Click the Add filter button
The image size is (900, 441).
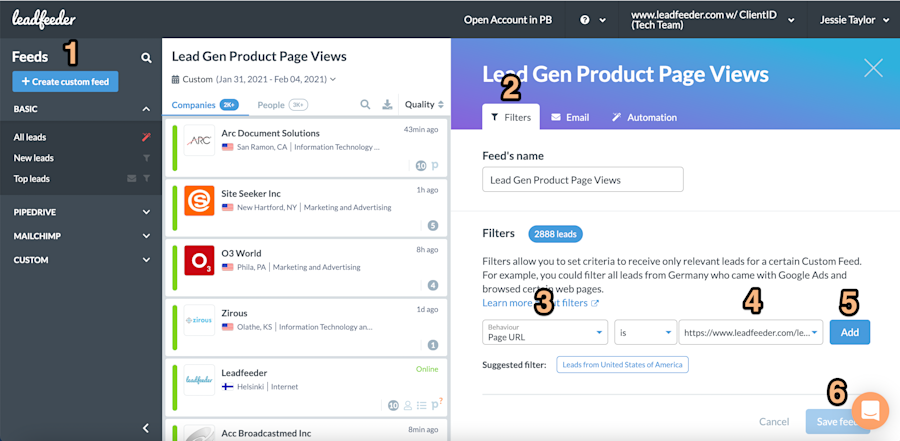(849, 332)
